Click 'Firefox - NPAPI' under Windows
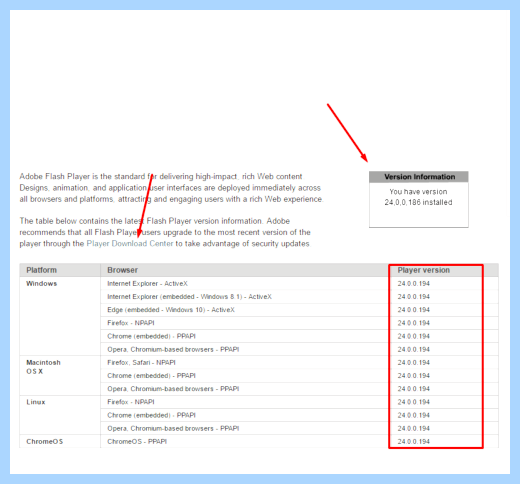This screenshot has width=520, height=484. (x=131, y=323)
